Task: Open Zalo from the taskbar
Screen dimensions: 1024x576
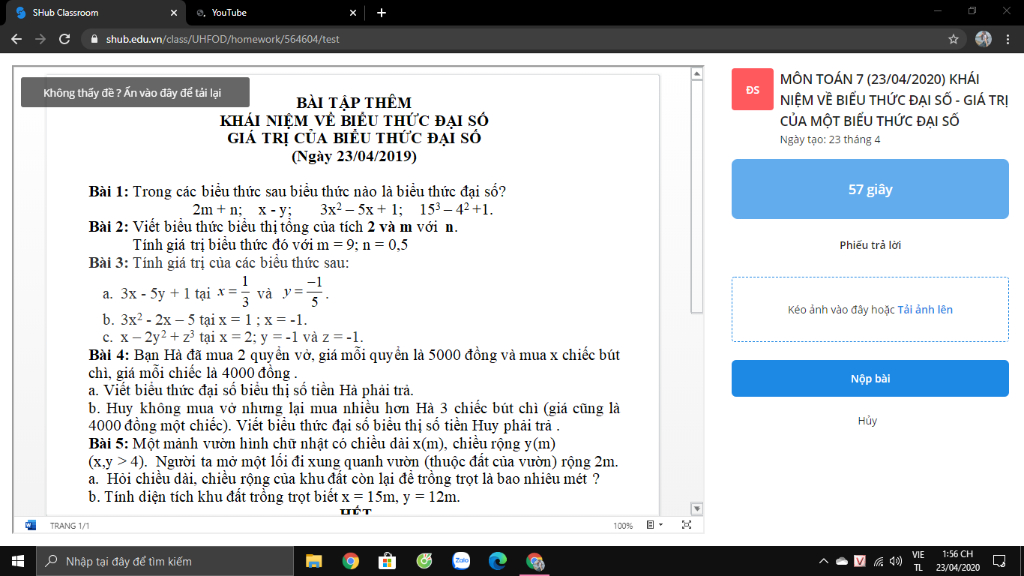Action: point(461,561)
